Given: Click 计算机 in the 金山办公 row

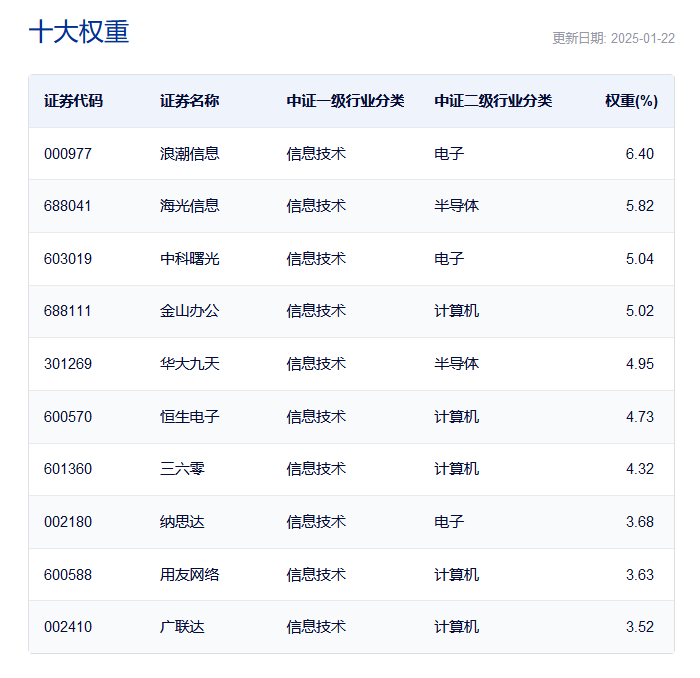Looking at the screenshot, I should click(x=456, y=311).
